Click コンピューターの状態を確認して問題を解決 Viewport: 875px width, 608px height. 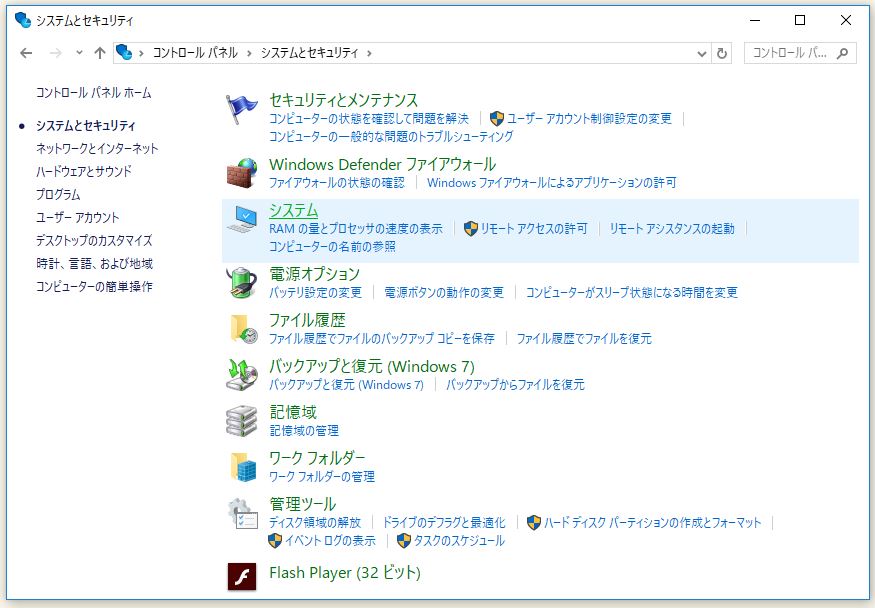(x=369, y=118)
